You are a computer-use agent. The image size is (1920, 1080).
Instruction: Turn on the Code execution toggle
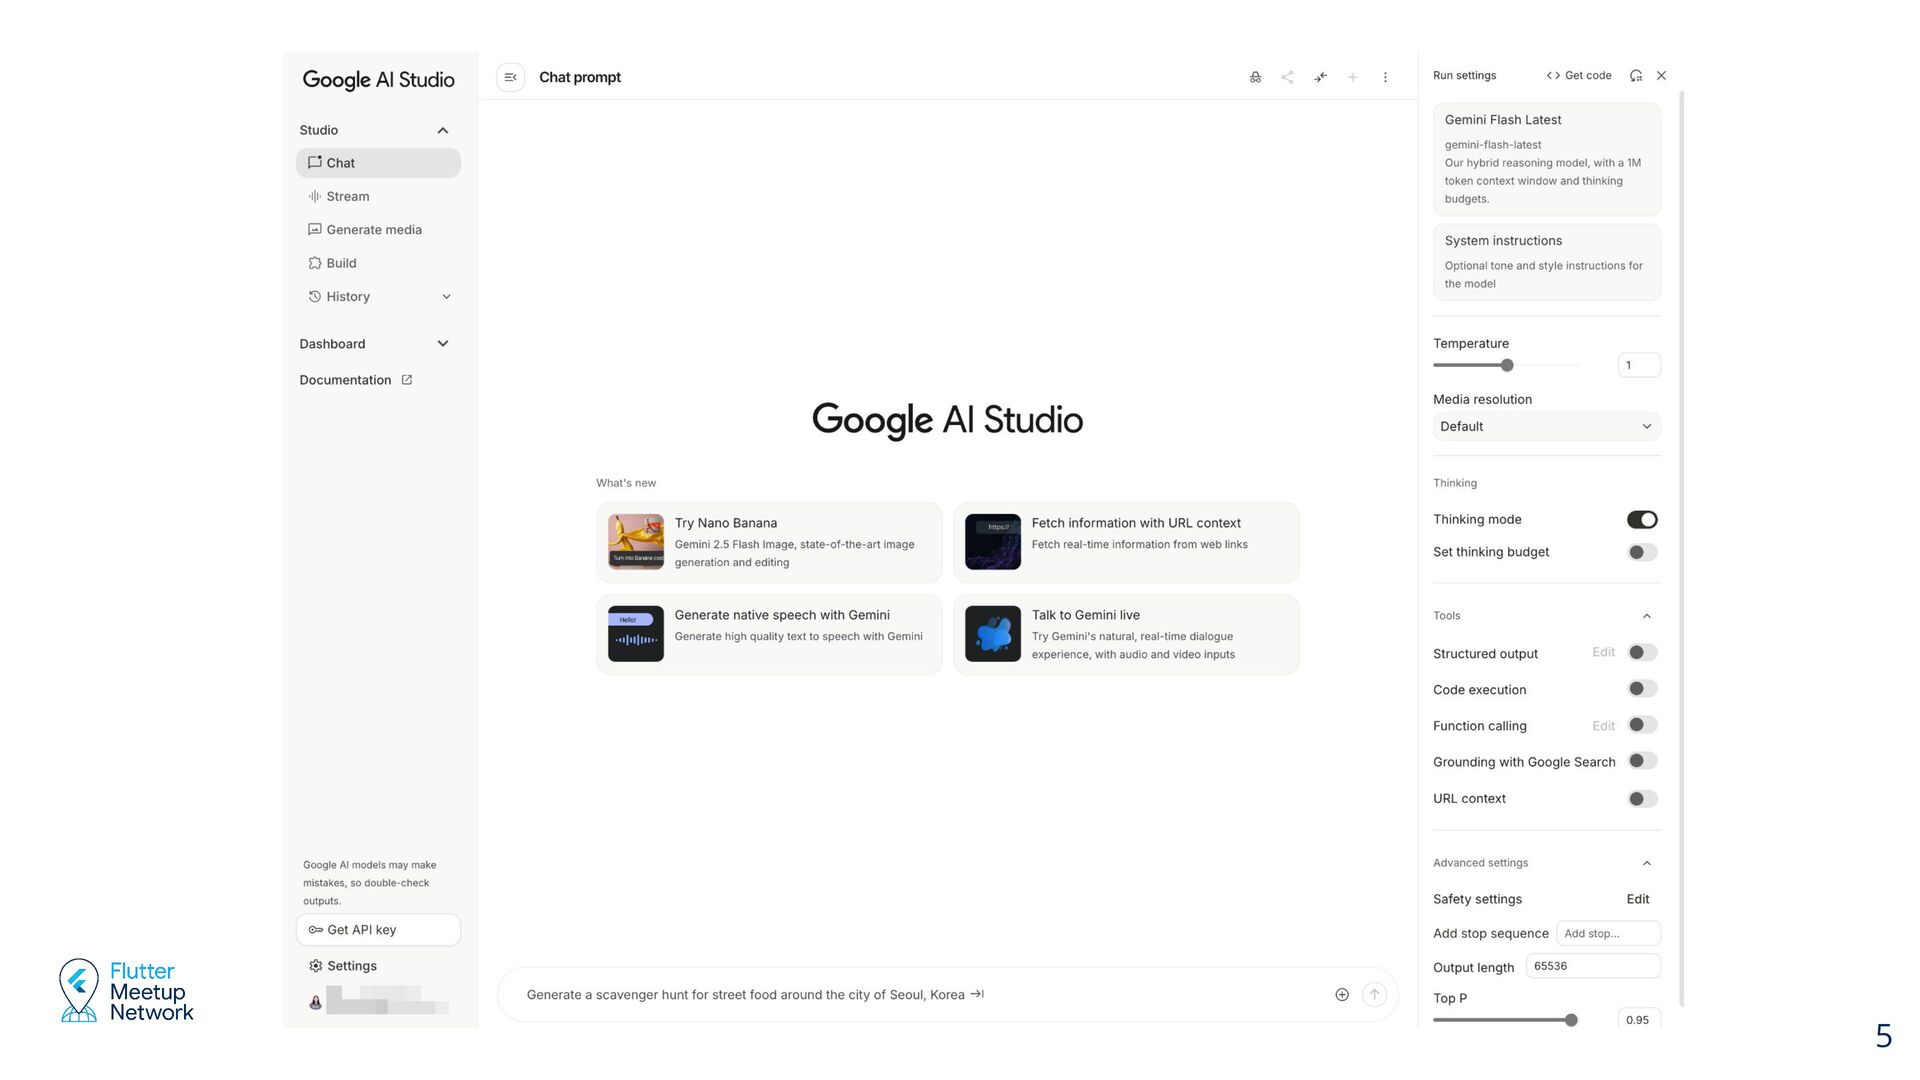(1641, 689)
